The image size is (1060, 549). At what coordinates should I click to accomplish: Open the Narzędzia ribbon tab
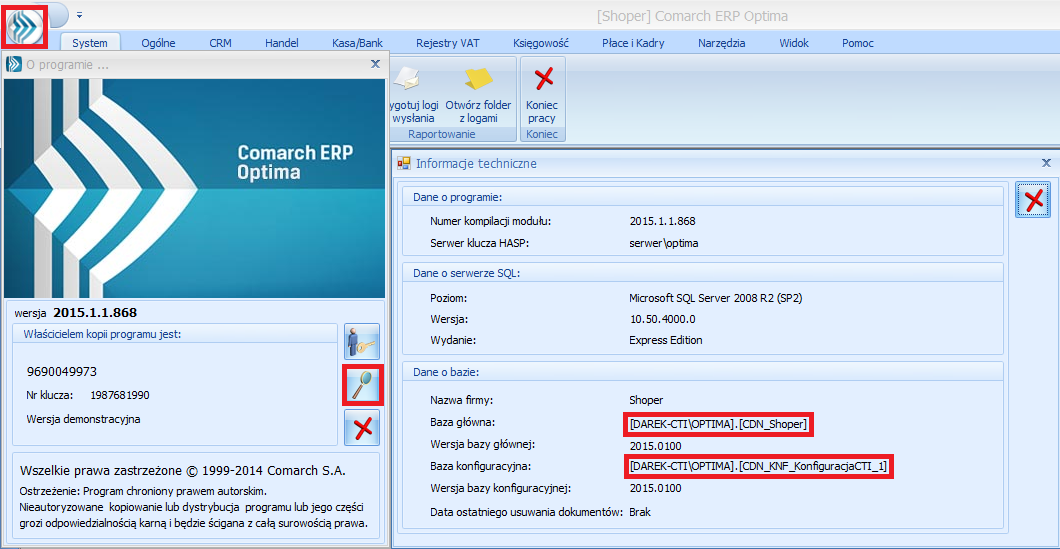tap(721, 43)
